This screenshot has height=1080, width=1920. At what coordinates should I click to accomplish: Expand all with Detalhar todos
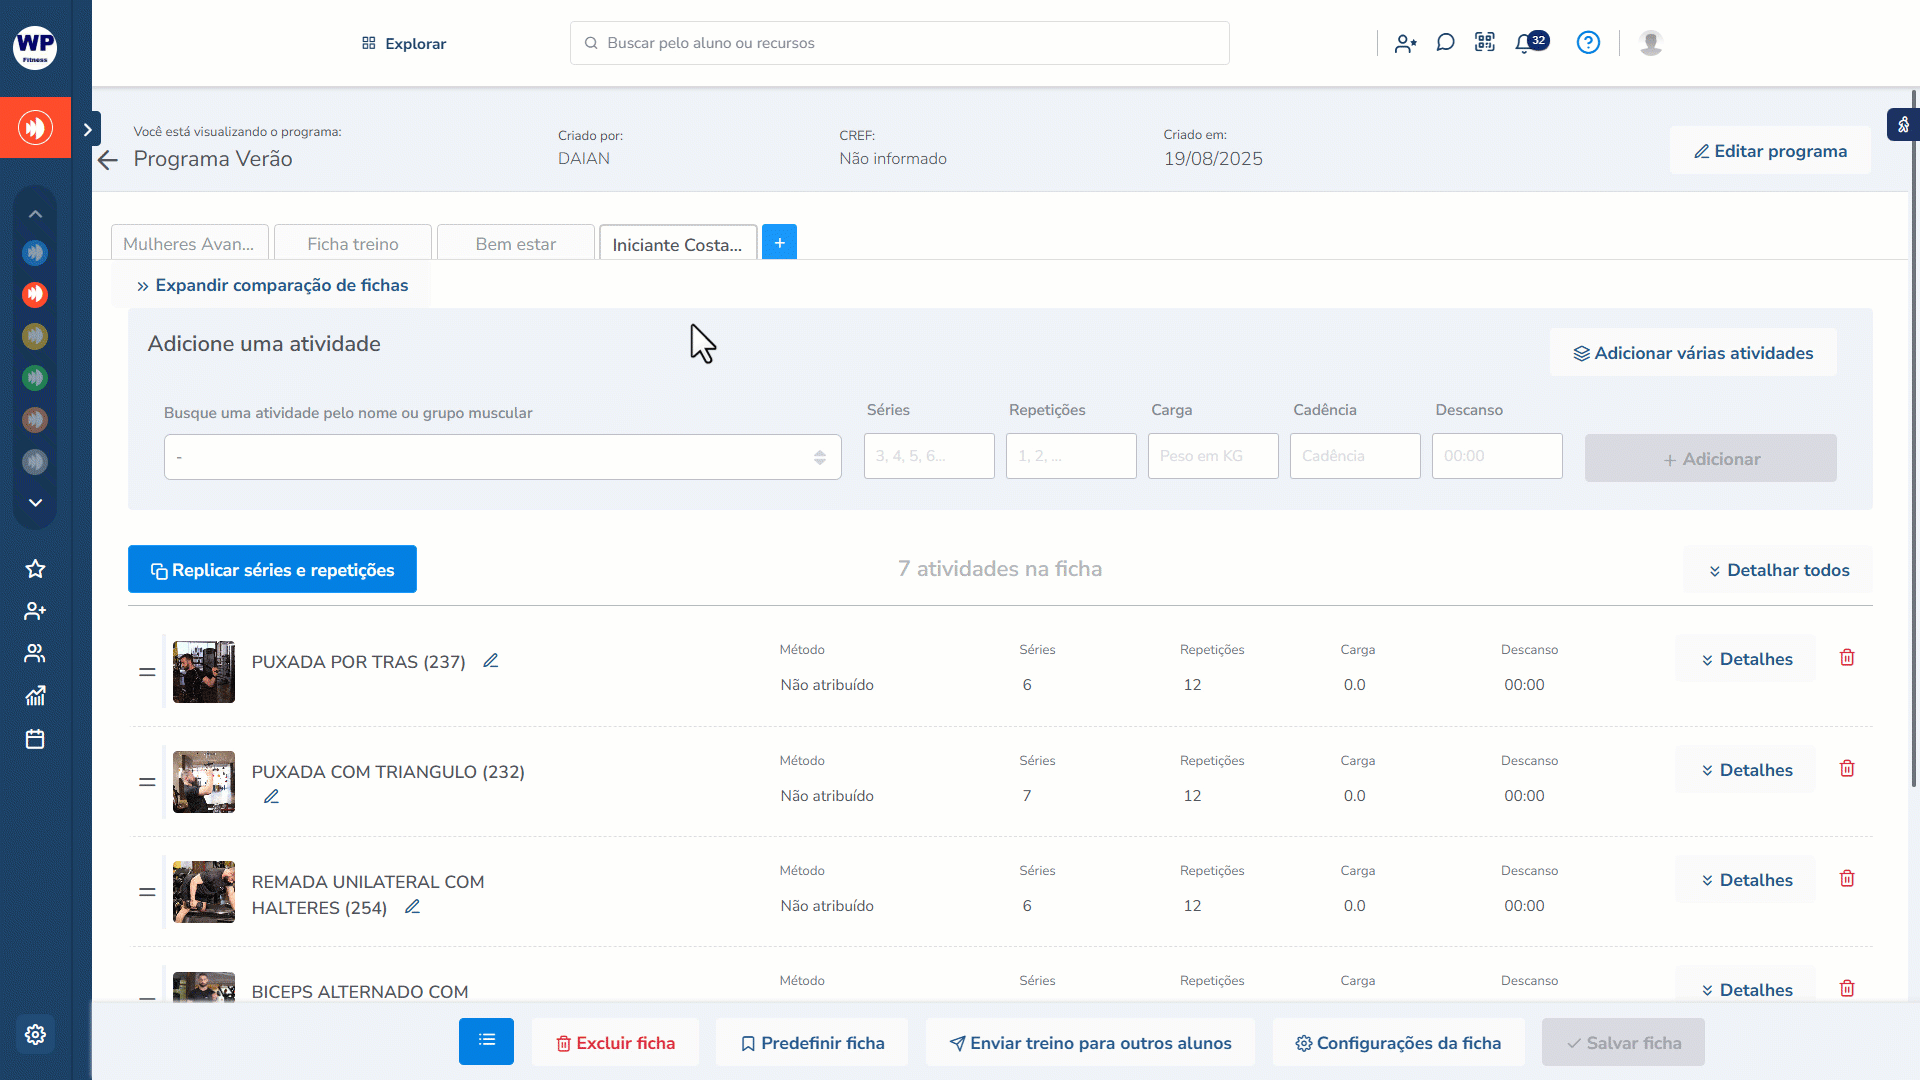coord(1778,570)
